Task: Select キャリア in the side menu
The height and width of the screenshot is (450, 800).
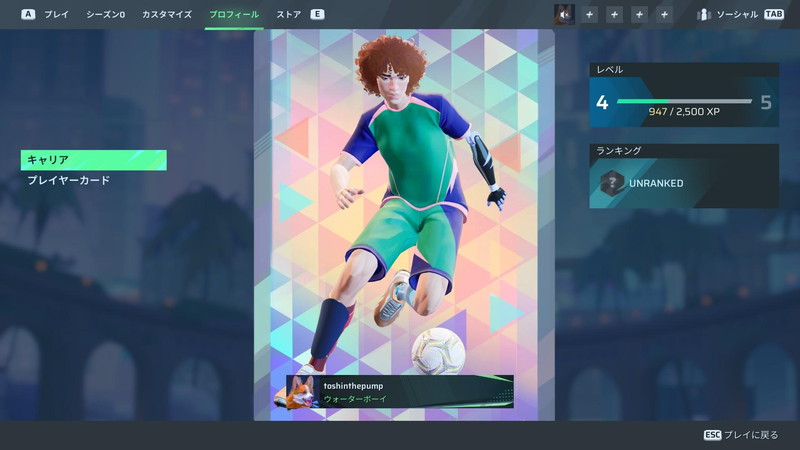Action: (x=93, y=160)
